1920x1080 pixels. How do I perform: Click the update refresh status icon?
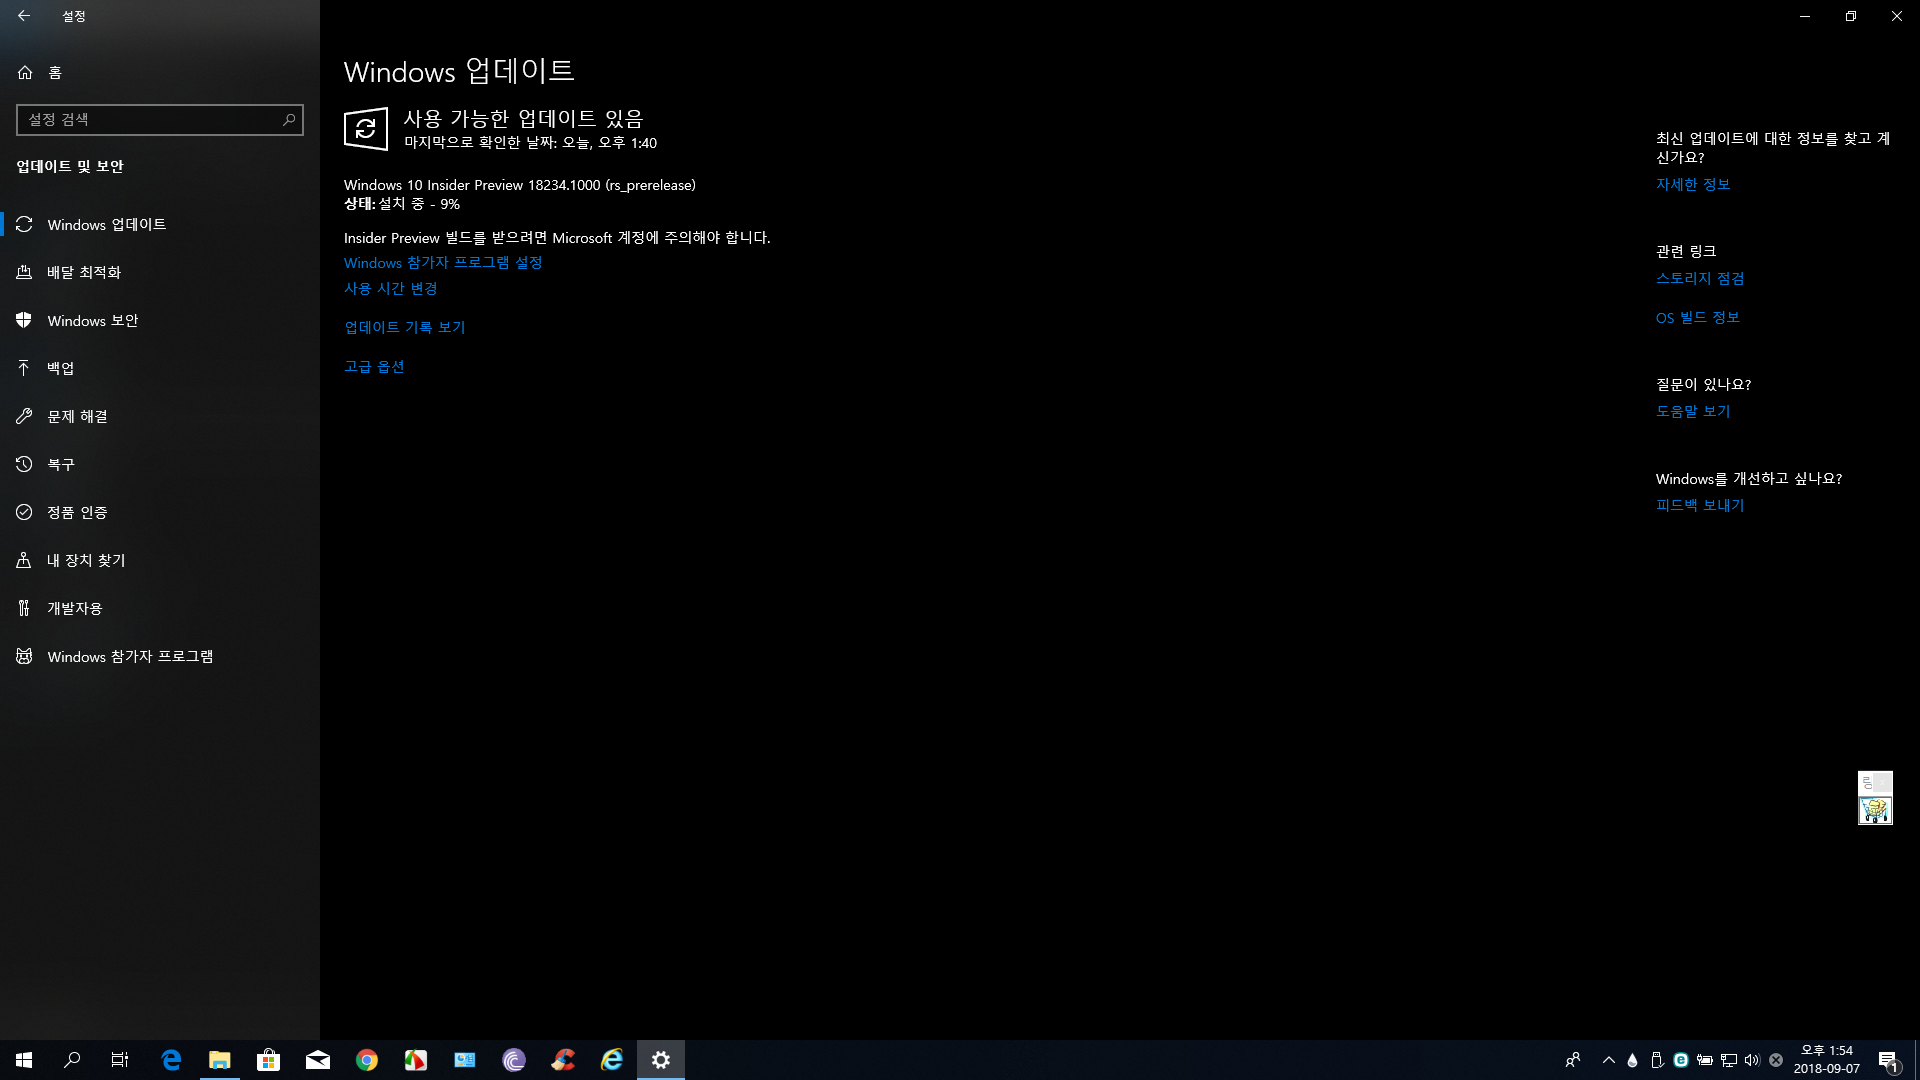pos(366,129)
